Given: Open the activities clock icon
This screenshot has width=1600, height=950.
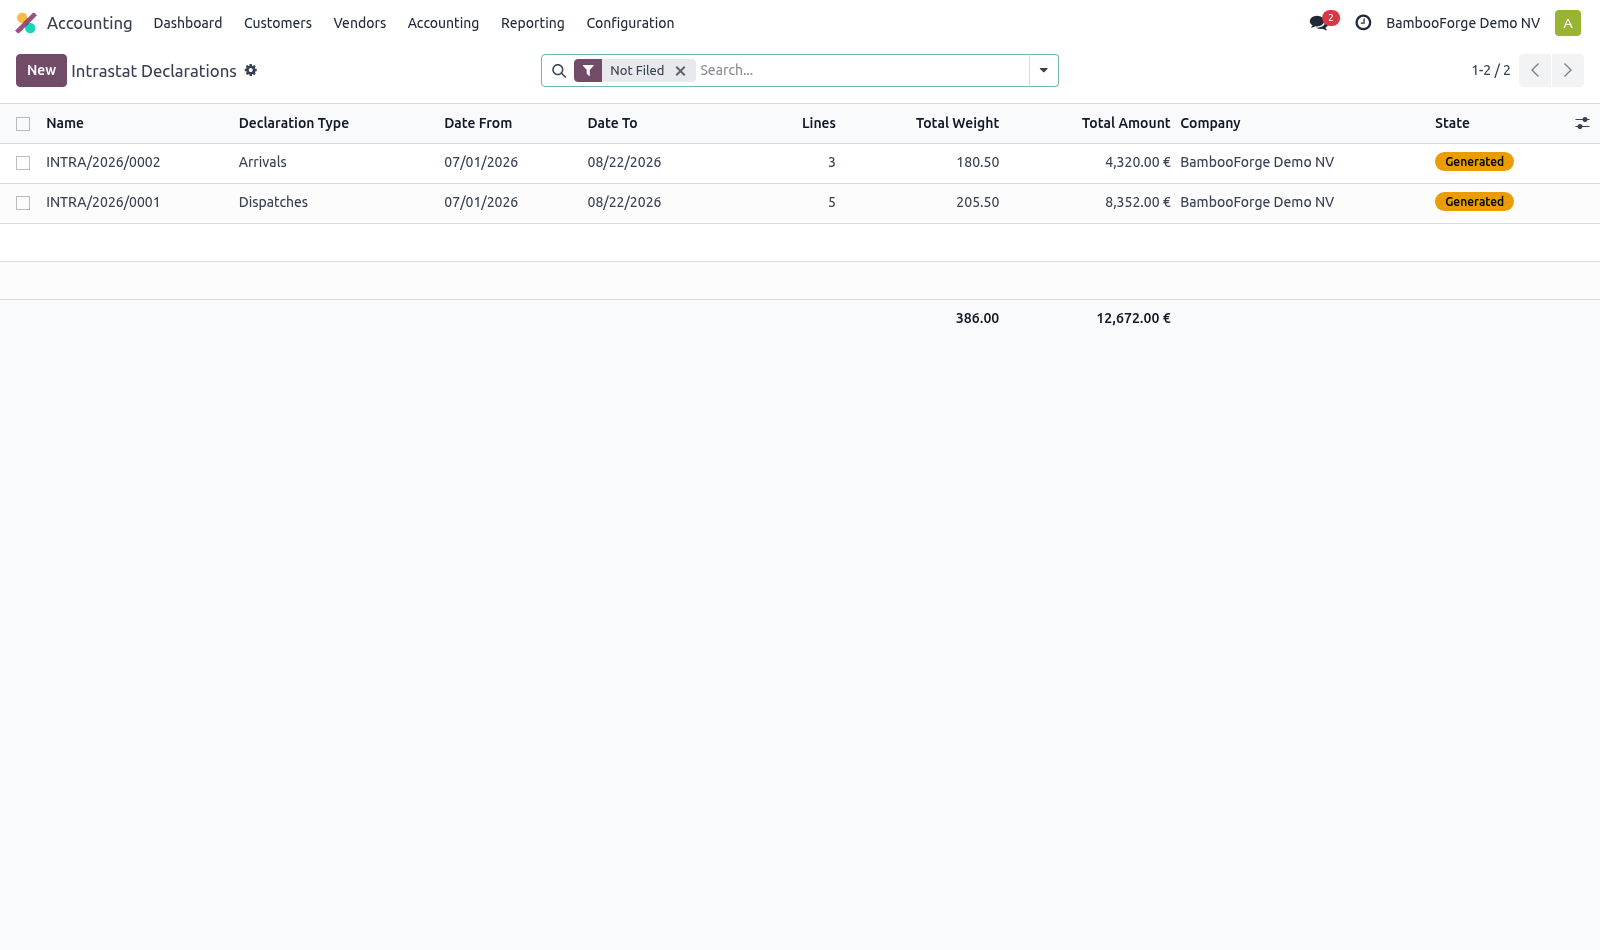Looking at the screenshot, I should pos(1363,23).
